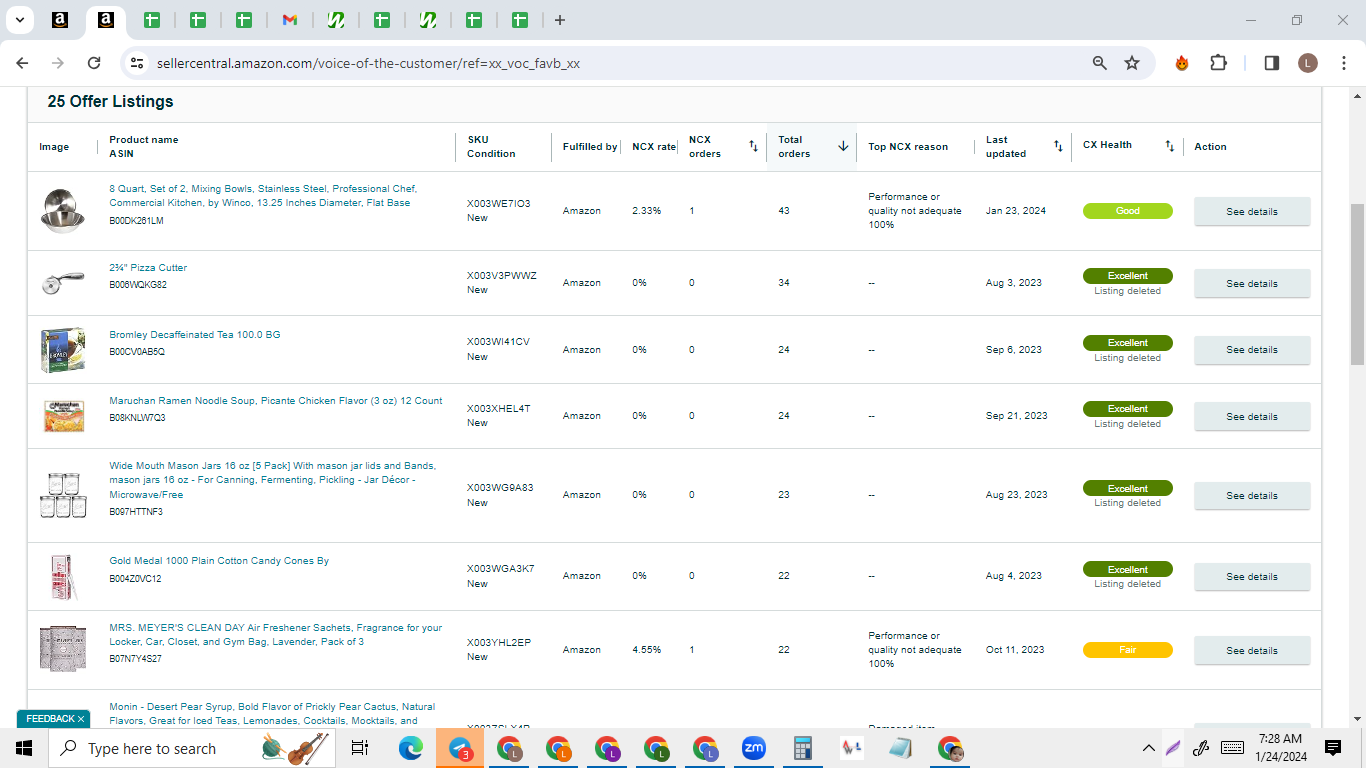Open the Maruchan Ramen Noodle Soup link
This screenshot has height=768, width=1366.
coord(276,401)
